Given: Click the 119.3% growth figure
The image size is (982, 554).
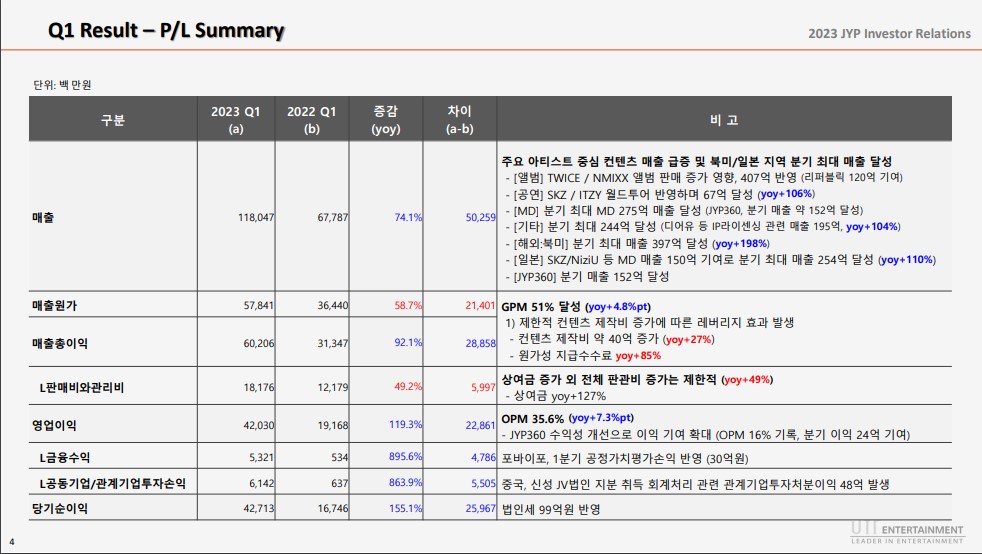Looking at the screenshot, I should 406,424.
